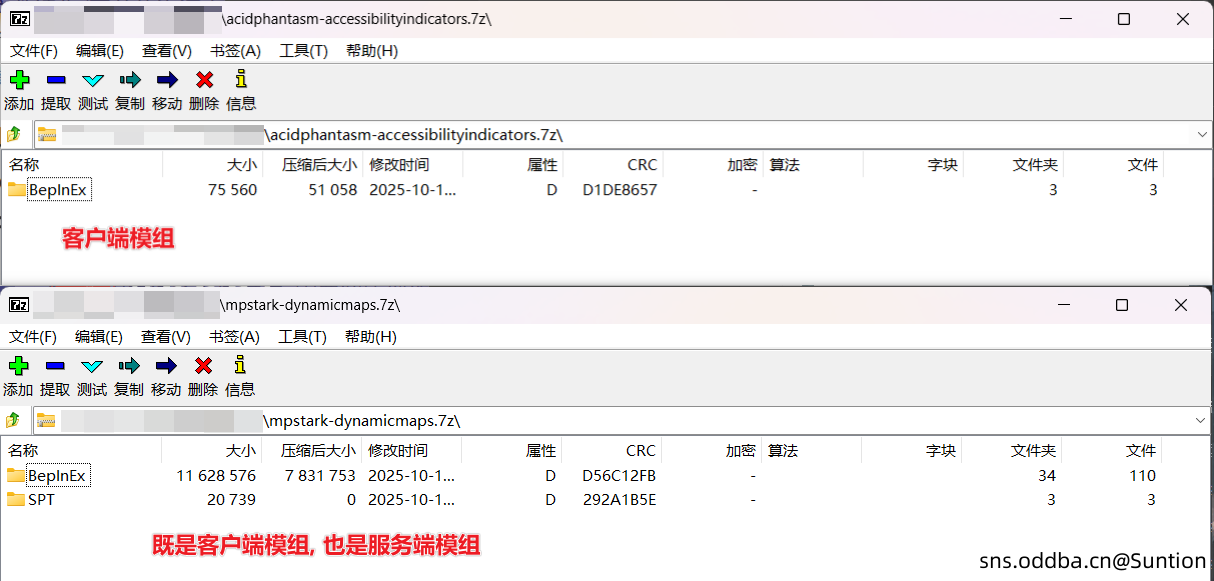Select BepInEx folder in acidphantasm archive
Image resolution: width=1214 pixels, height=581 pixels.
click(58, 190)
